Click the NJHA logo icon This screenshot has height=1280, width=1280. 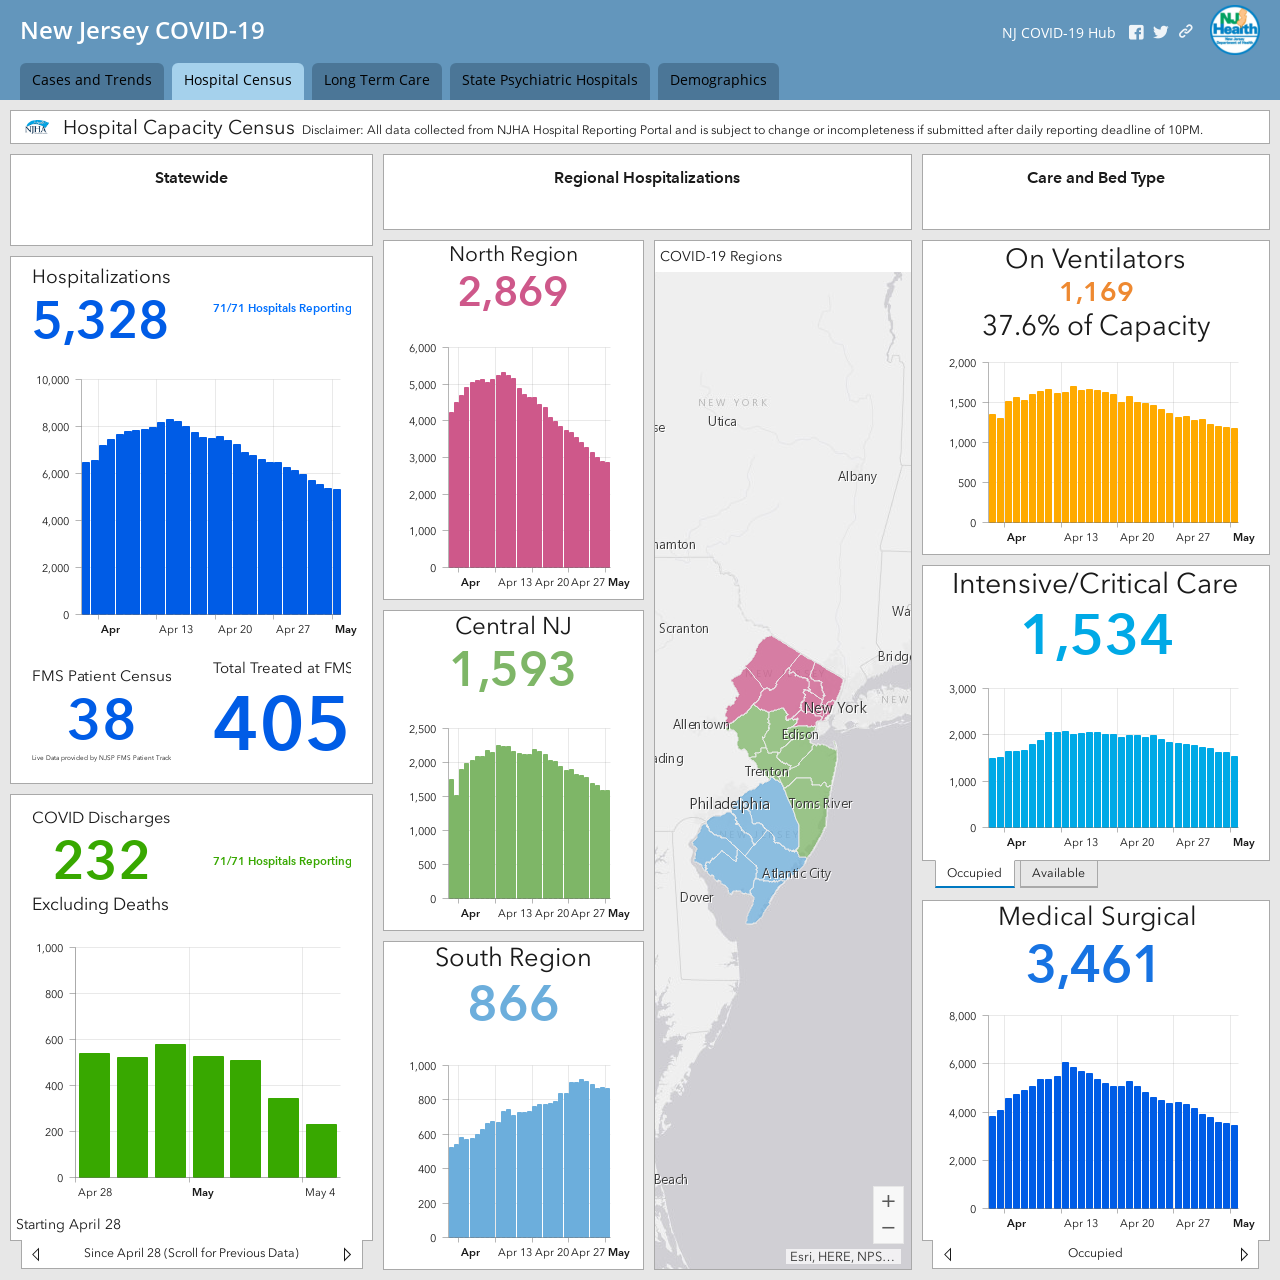pos(37,128)
